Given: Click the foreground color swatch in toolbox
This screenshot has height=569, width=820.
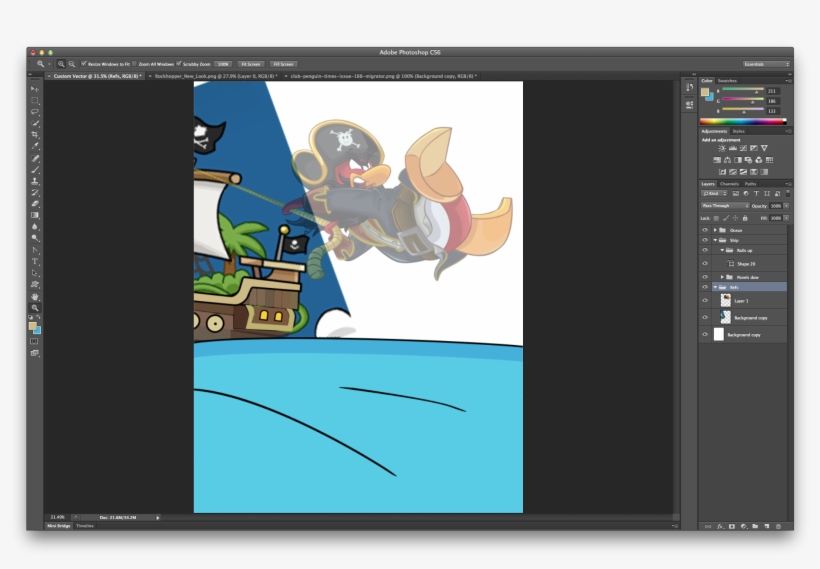Looking at the screenshot, I should click(32, 326).
